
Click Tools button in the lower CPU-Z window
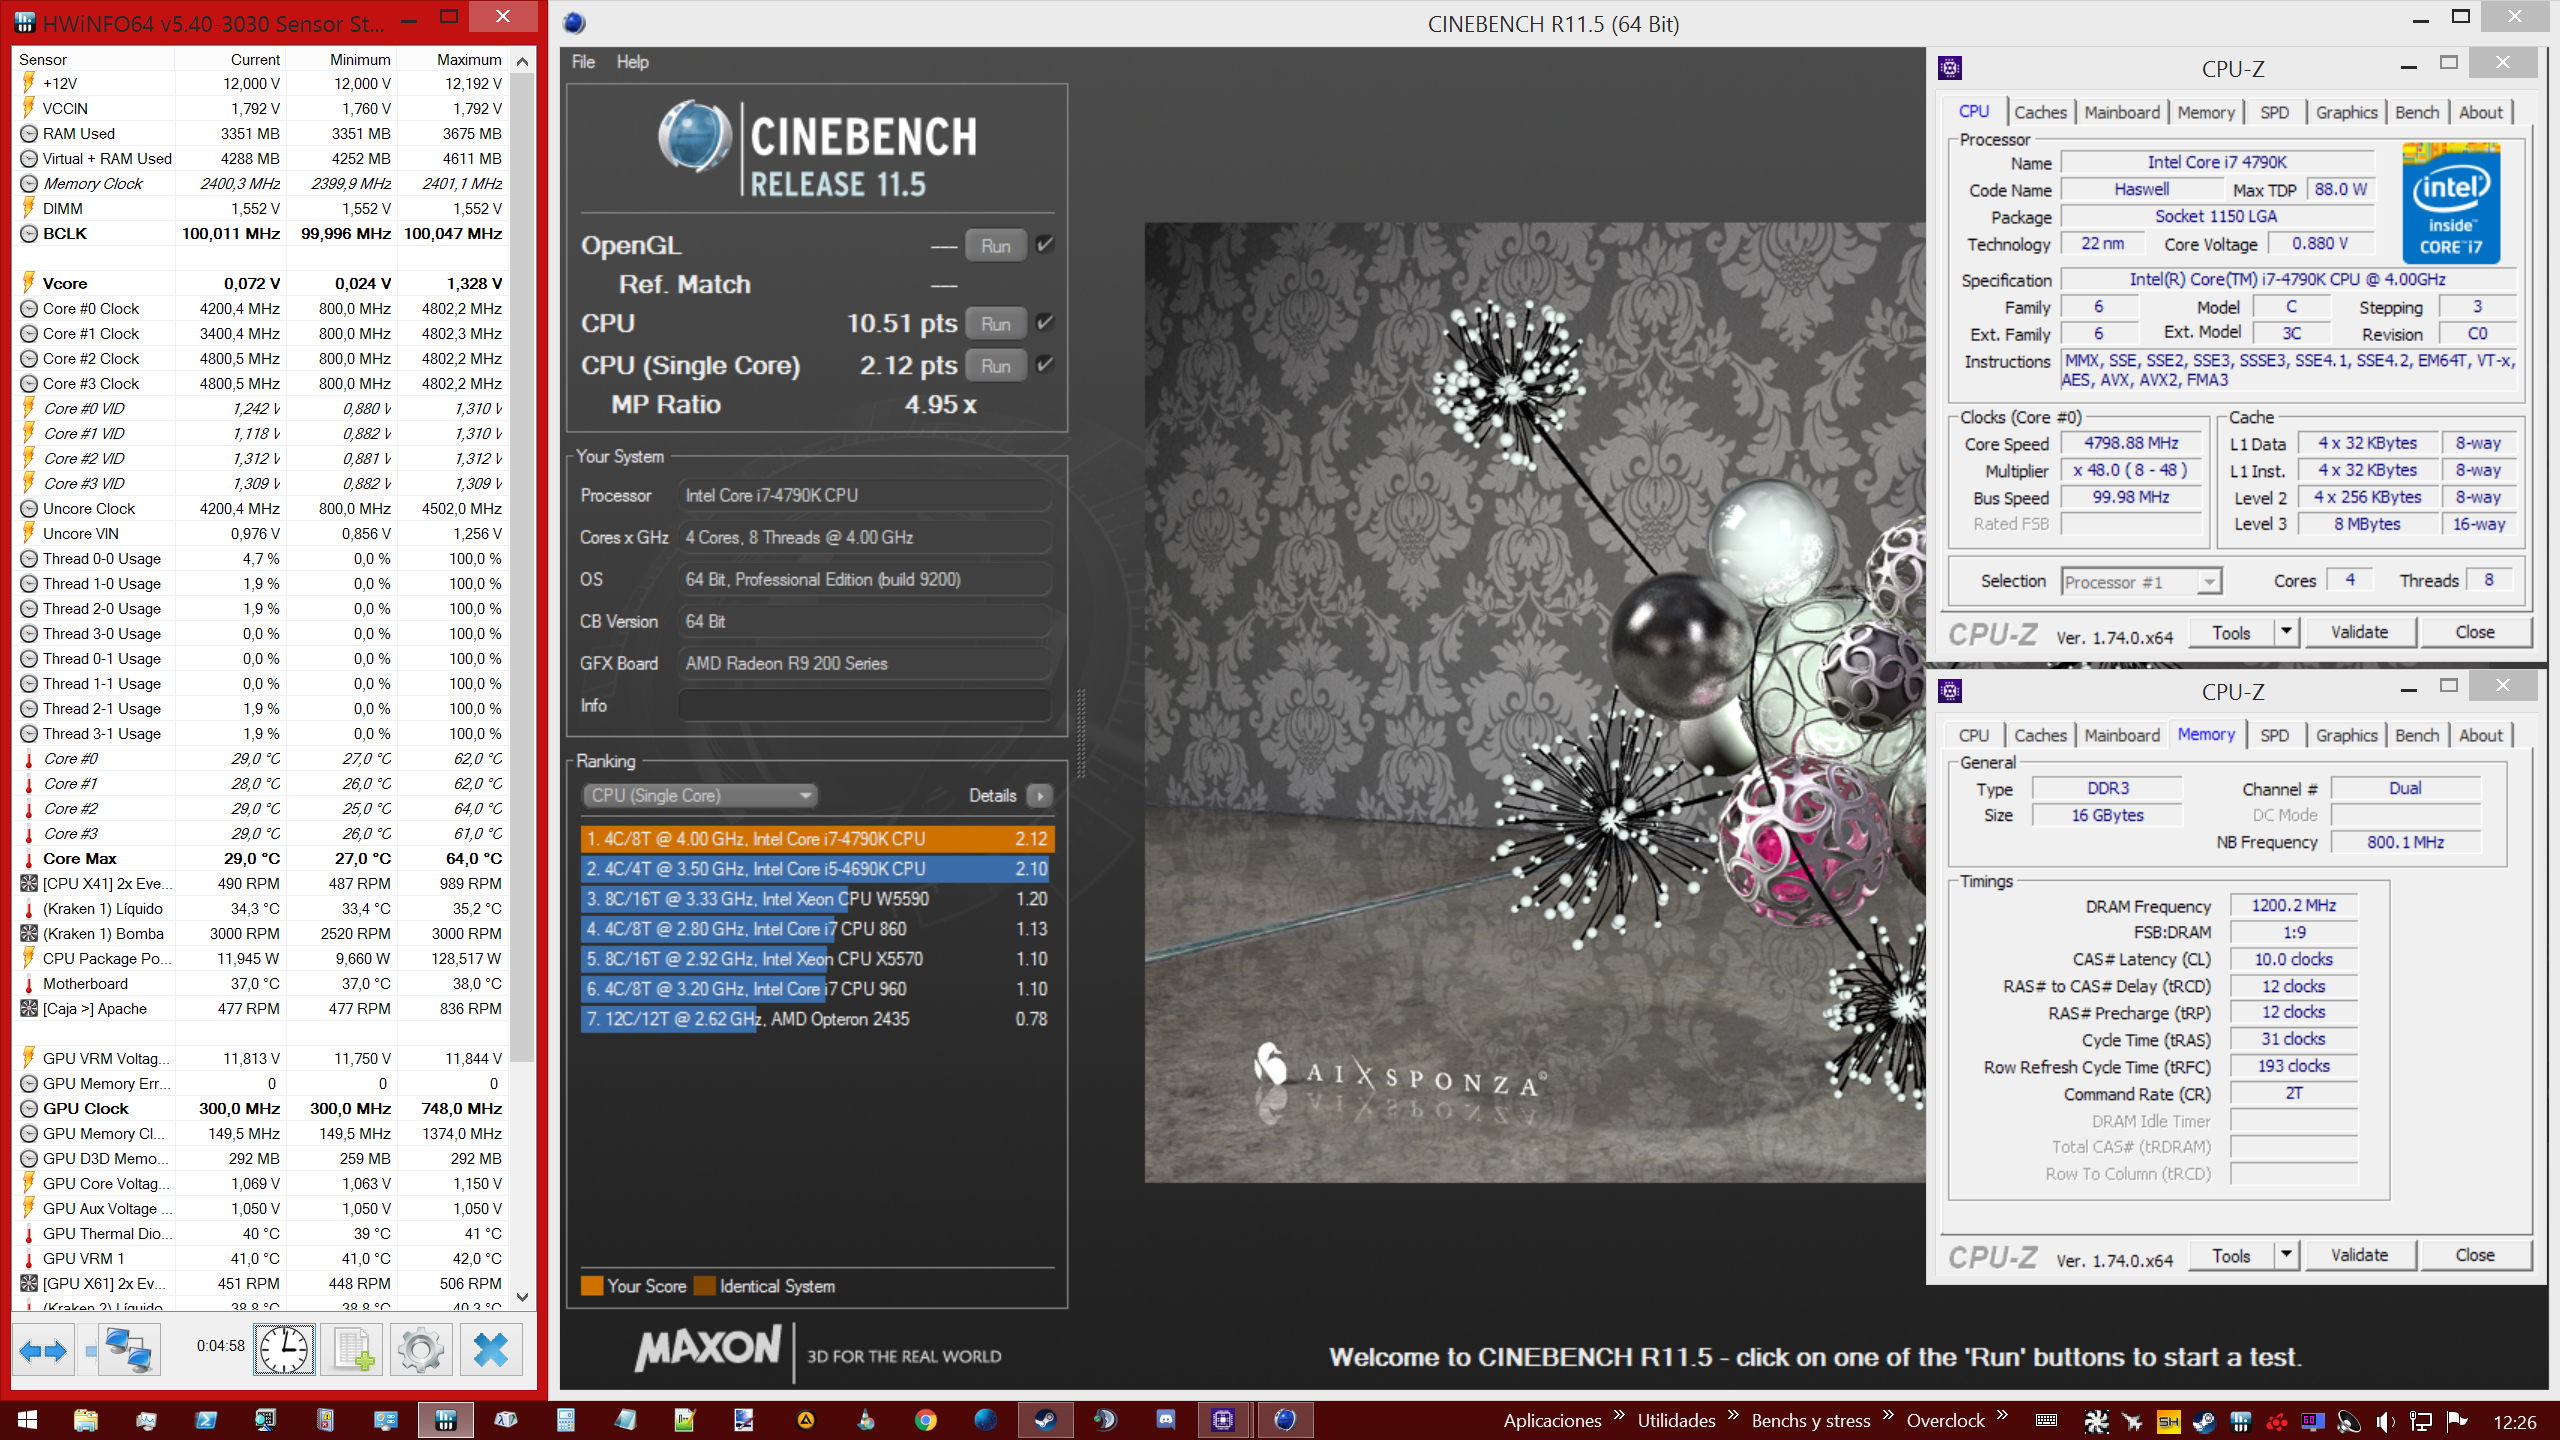2231,1255
